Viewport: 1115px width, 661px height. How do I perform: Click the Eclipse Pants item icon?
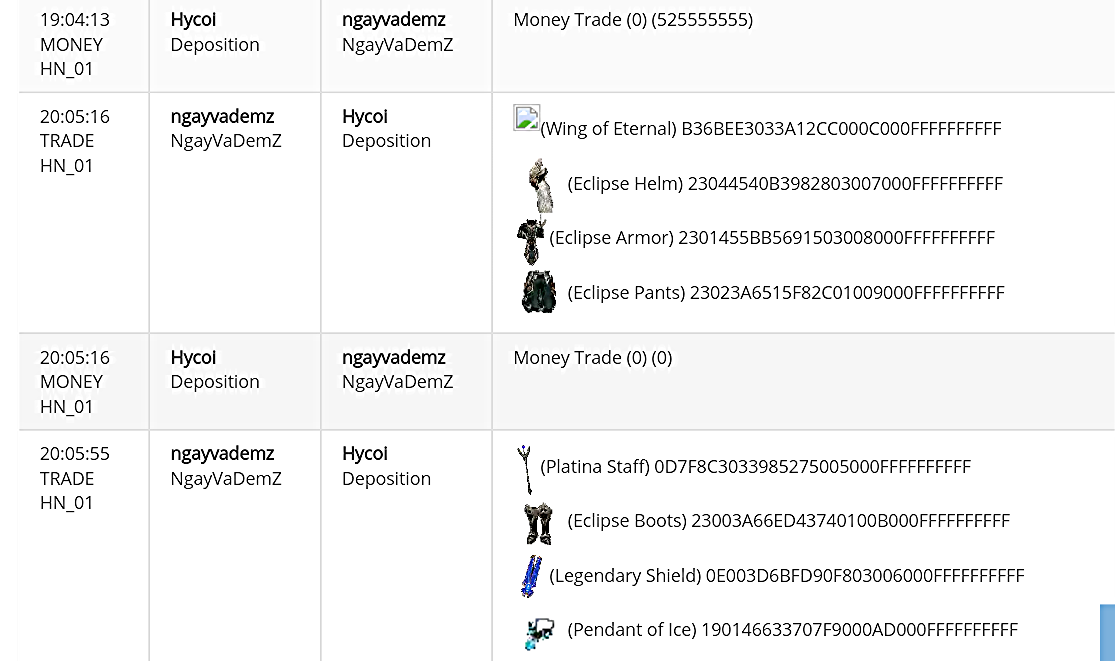tap(538, 291)
